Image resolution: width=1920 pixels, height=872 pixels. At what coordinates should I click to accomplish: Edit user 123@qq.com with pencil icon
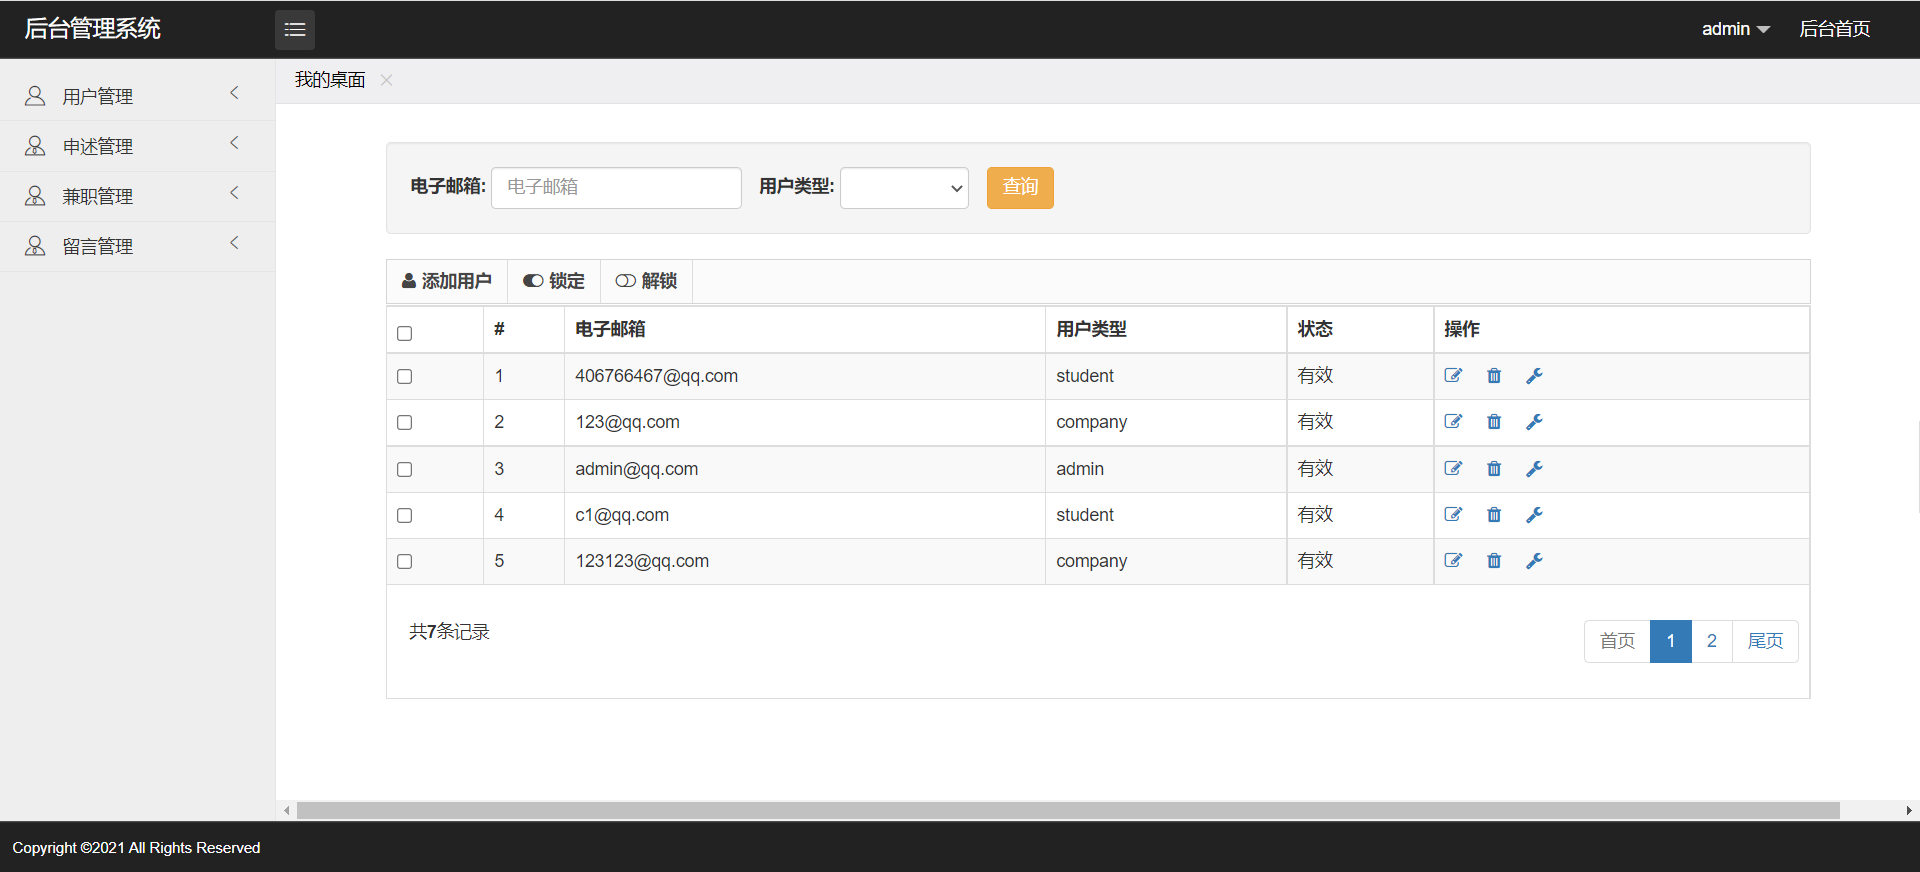point(1453,422)
